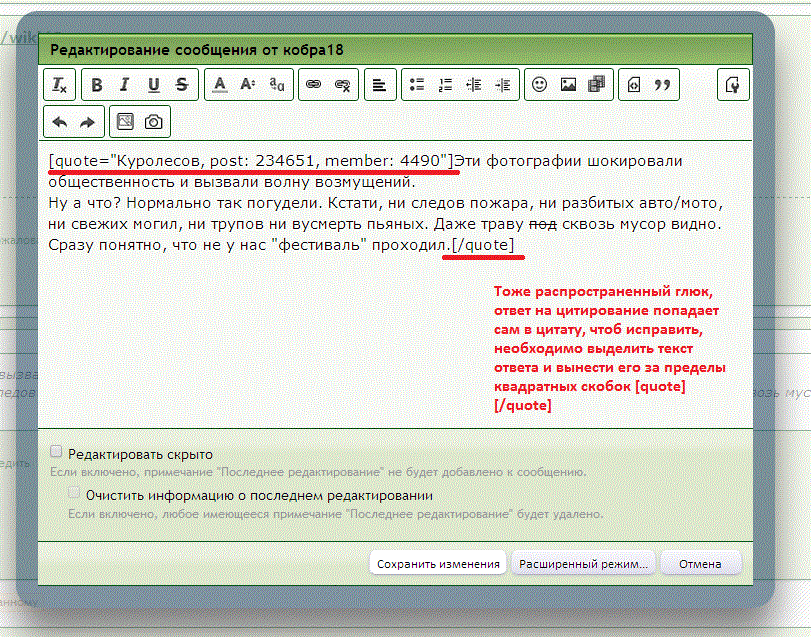Click the 'Сохранить изменения' button
811x637 pixels.
click(x=438, y=564)
